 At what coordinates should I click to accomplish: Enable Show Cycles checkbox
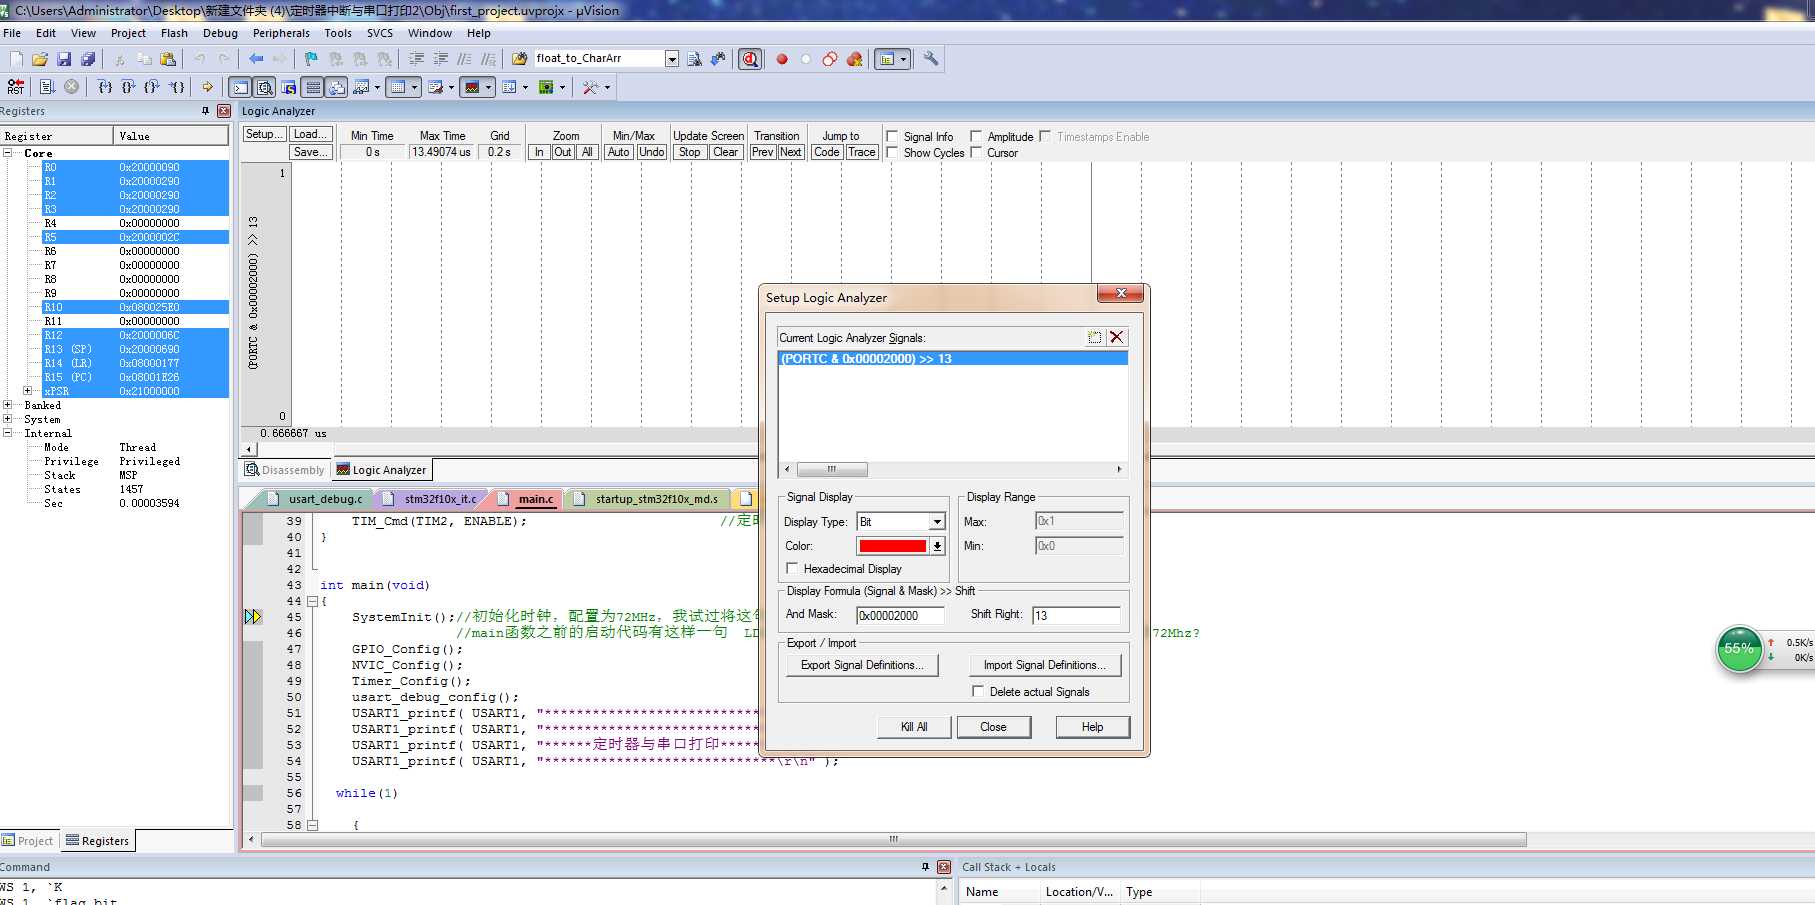(x=892, y=153)
